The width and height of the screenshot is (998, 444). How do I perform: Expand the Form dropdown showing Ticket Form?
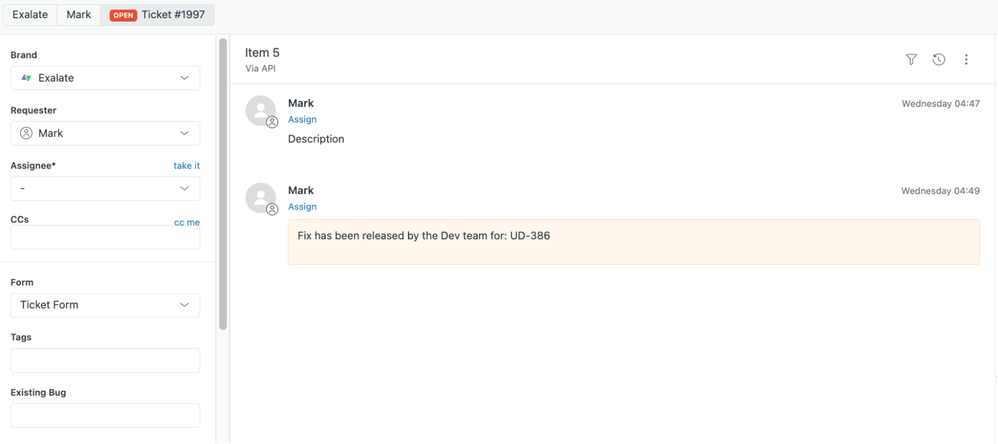tap(105, 305)
